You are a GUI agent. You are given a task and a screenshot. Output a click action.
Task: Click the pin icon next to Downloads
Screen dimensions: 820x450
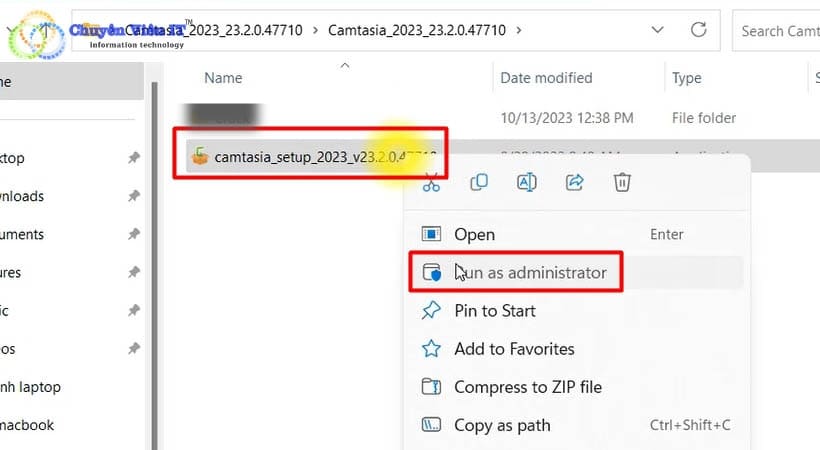pos(134,197)
